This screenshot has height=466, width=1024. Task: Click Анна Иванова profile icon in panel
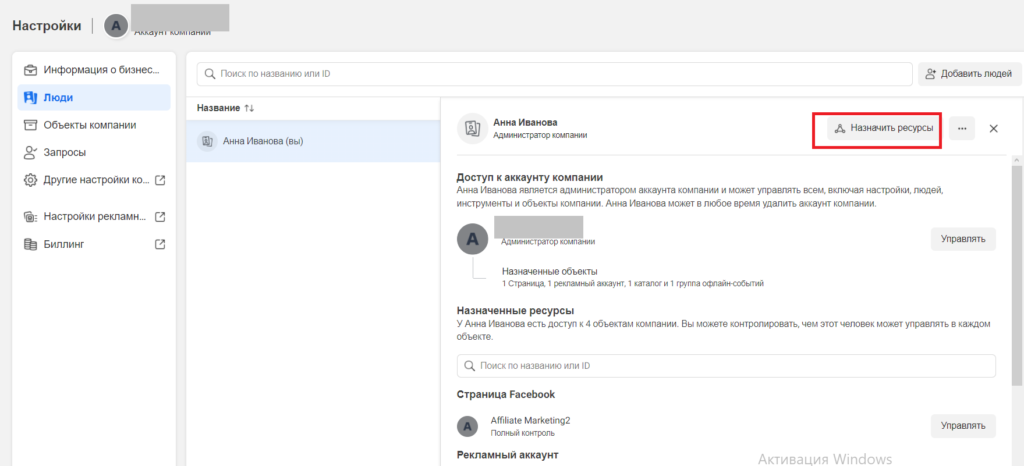tap(470, 128)
